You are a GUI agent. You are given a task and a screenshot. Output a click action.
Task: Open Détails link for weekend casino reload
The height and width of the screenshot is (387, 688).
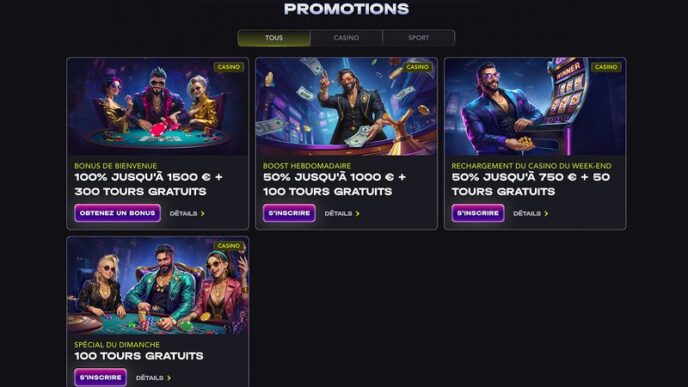(531, 214)
